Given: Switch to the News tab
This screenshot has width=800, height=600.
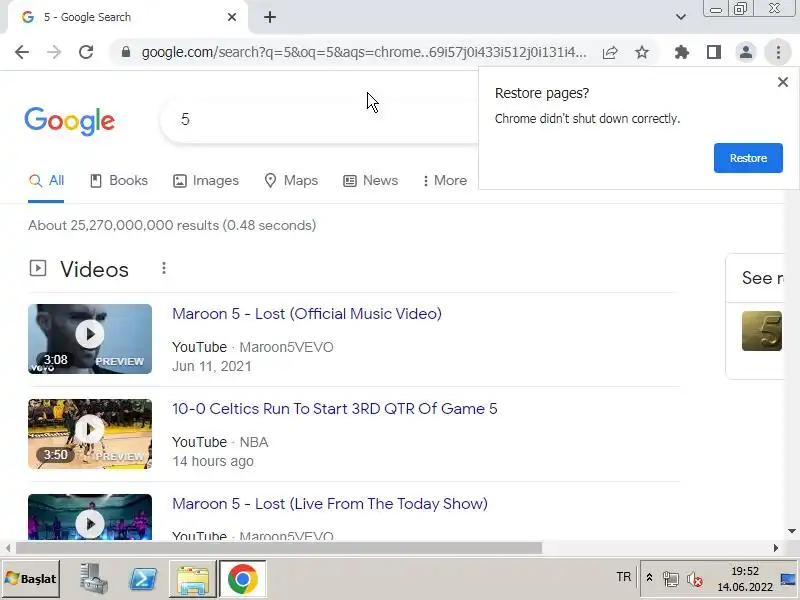Looking at the screenshot, I should click(370, 181).
